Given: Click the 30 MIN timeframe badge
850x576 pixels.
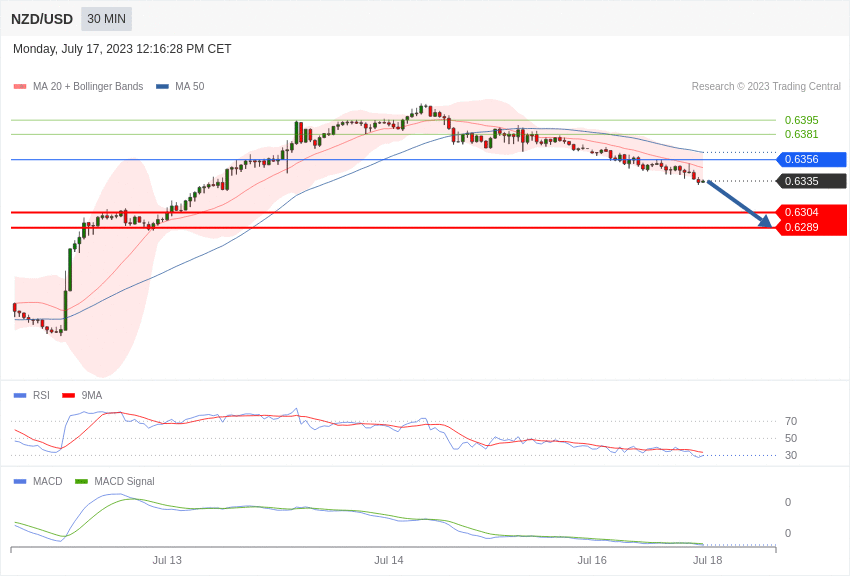Looking at the screenshot, I should tap(106, 19).
